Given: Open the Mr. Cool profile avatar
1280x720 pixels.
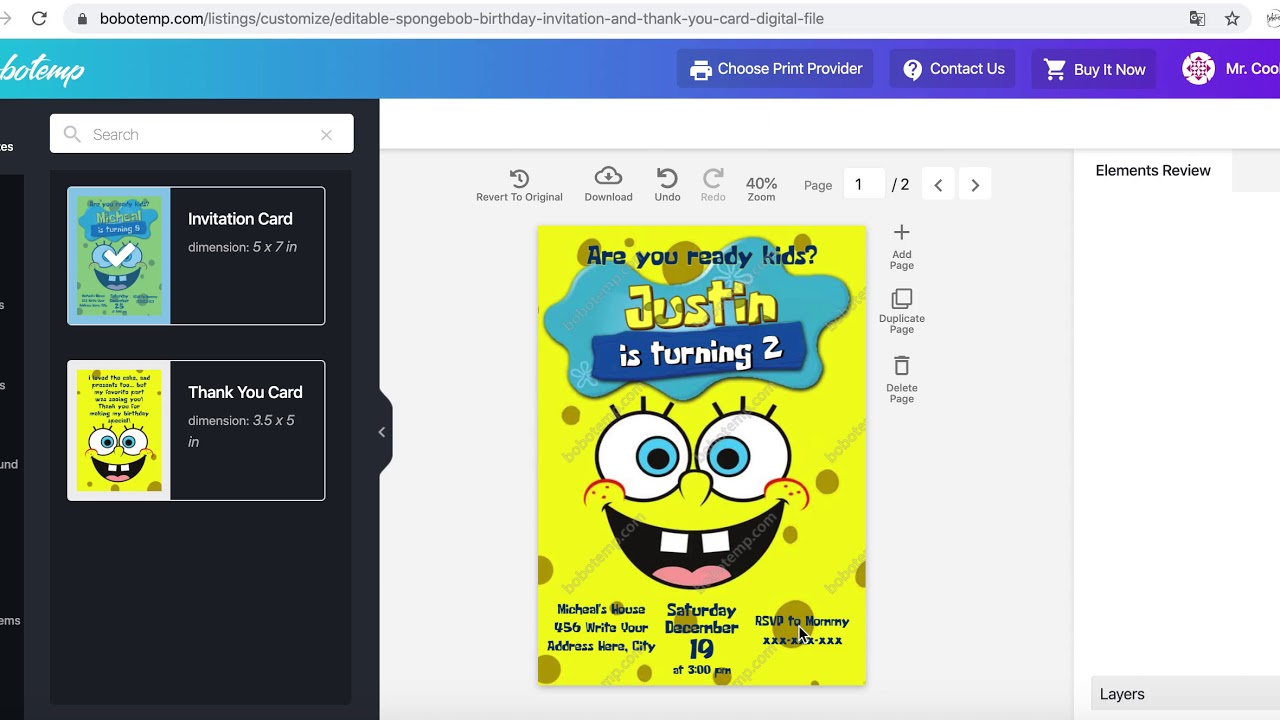Looking at the screenshot, I should click(x=1198, y=69).
